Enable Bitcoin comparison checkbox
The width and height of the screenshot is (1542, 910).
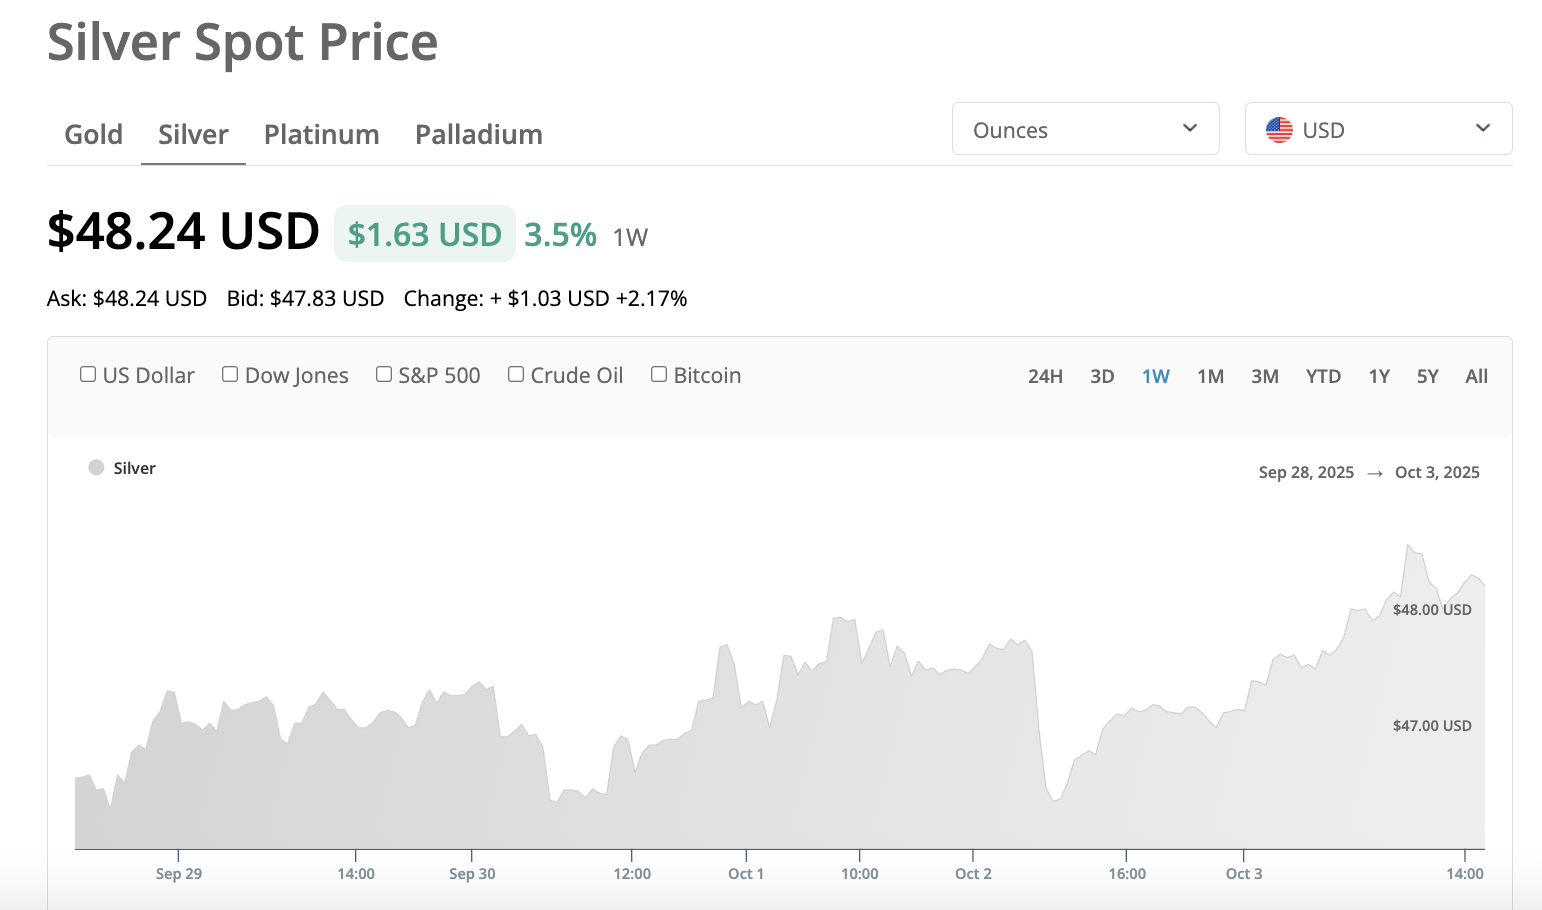click(x=659, y=374)
